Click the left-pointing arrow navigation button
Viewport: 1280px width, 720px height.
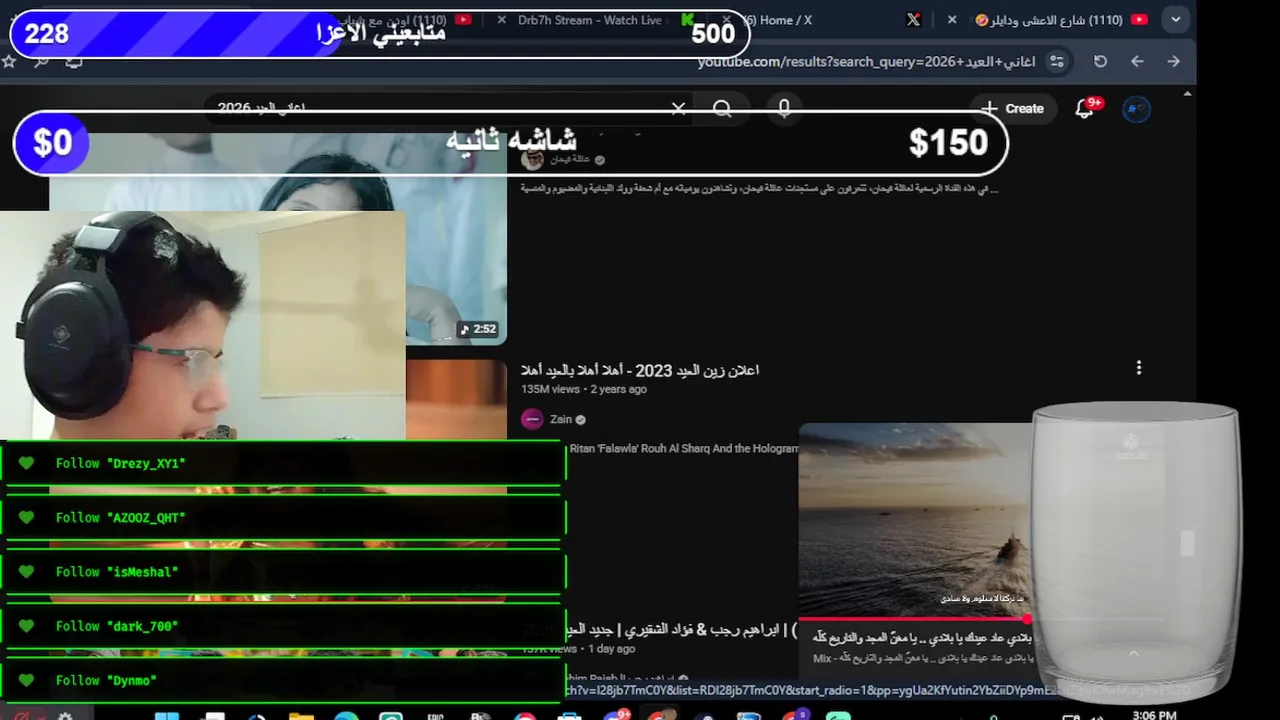coord(1137,61)
